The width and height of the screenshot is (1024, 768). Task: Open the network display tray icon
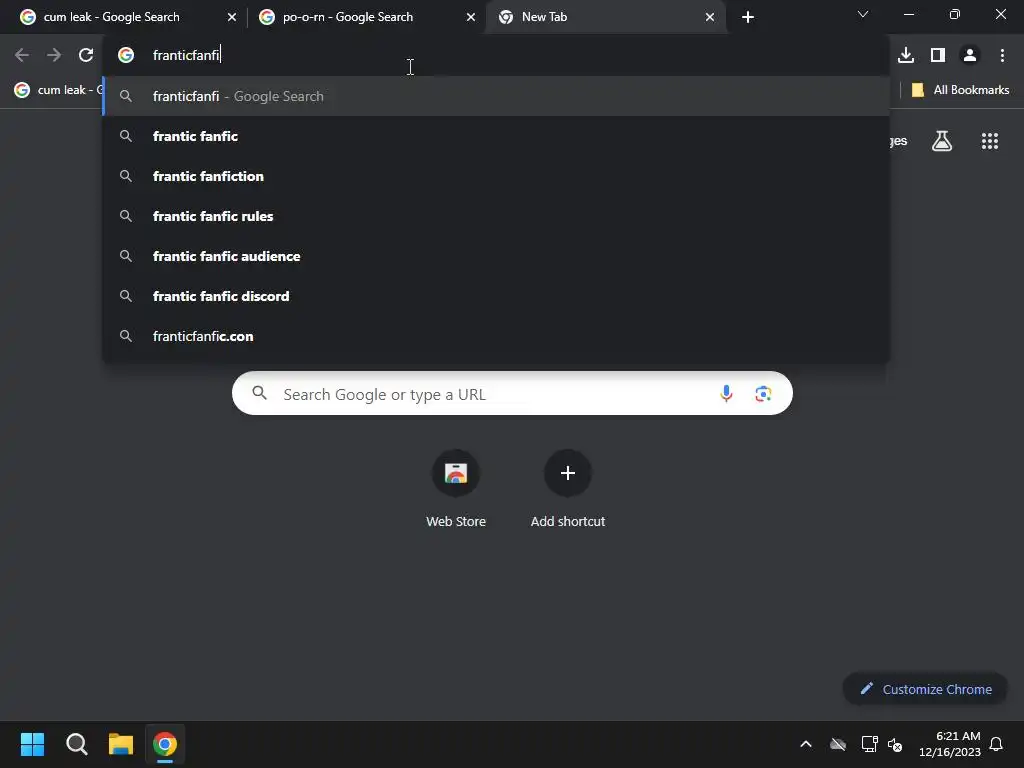869,744
